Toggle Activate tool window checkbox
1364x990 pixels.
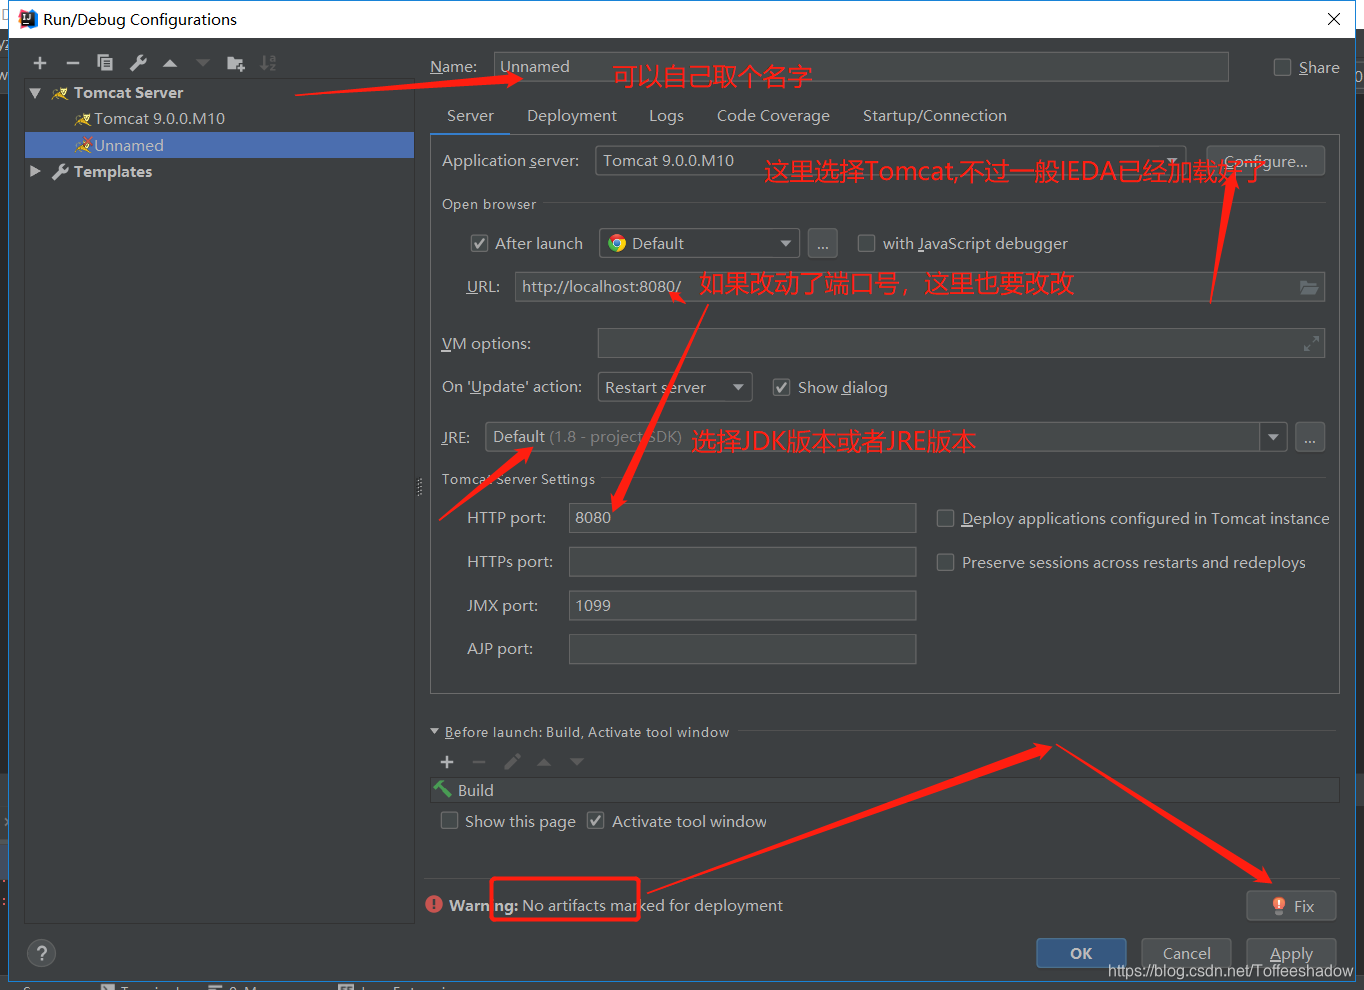[x=596, y=821]
